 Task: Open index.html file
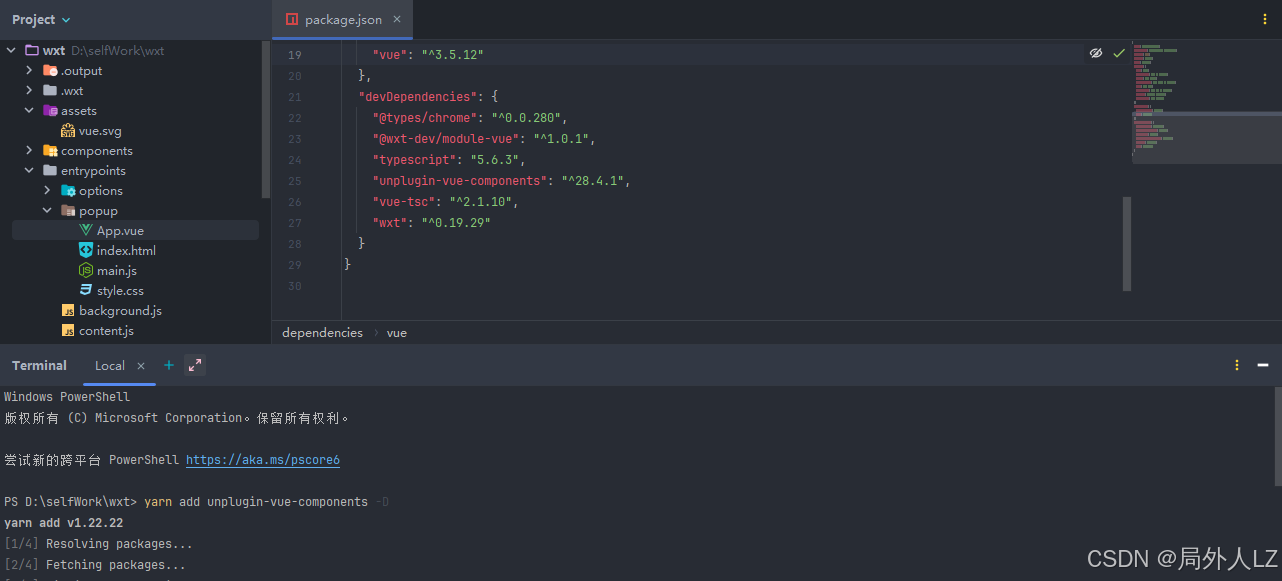126,250
